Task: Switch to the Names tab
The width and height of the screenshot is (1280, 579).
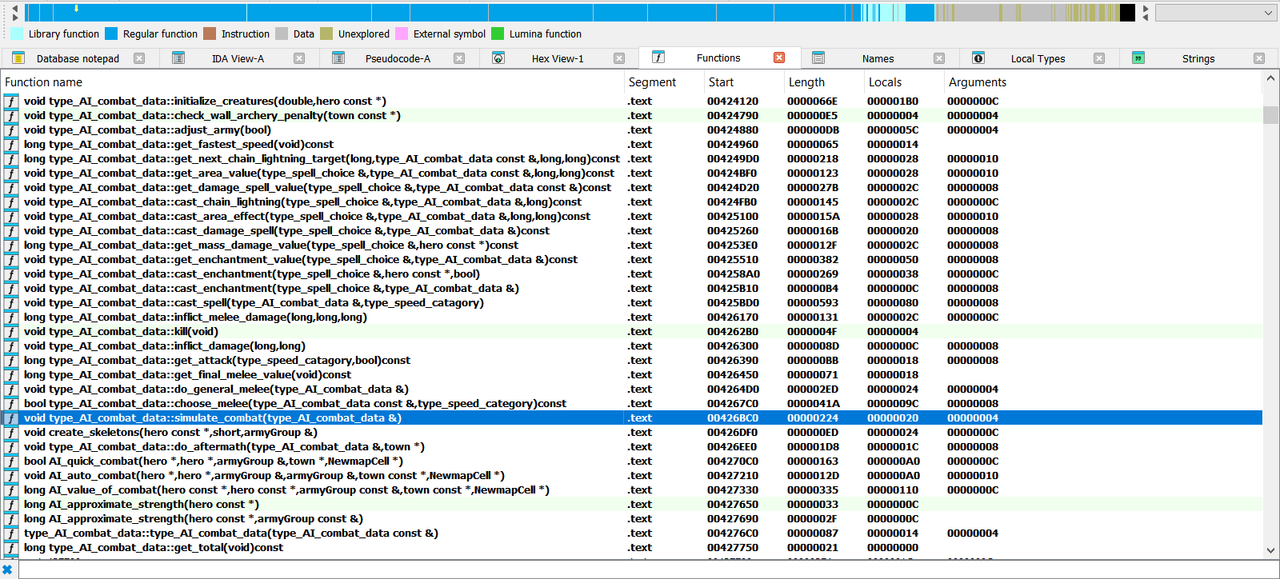Action: coord(878,58)
